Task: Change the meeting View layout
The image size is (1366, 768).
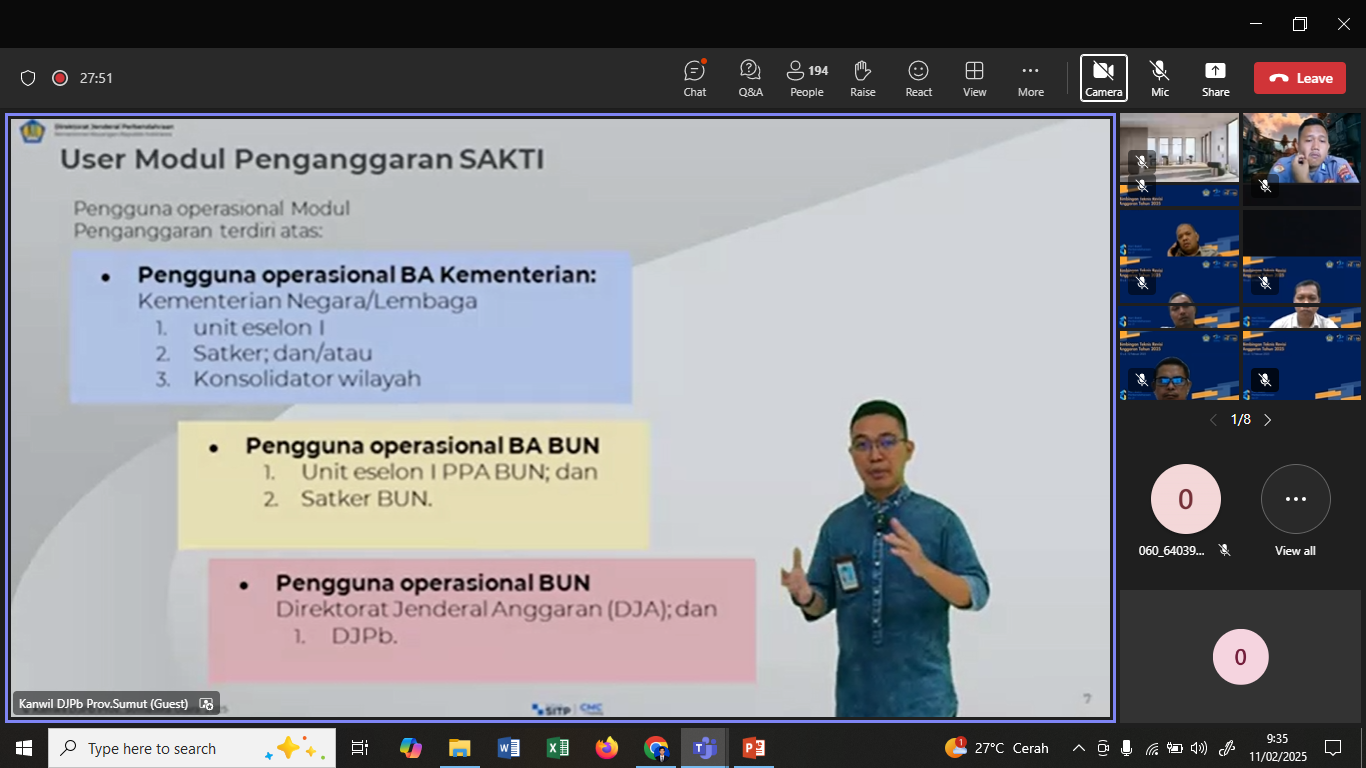Action: point(974,77)
